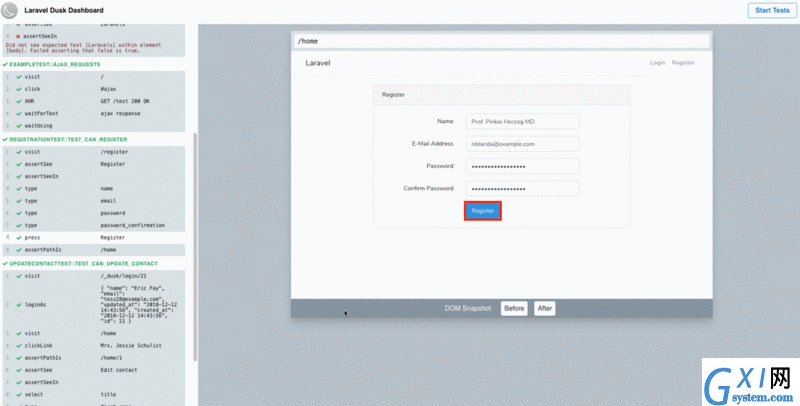
Task: Select the 'assertSee Register' step
Action: [94, 164]
